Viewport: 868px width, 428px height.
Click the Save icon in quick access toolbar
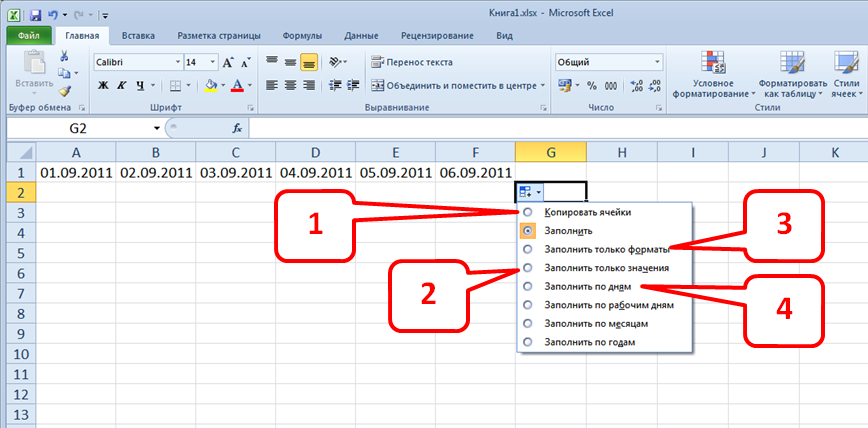tap(35, 15)
